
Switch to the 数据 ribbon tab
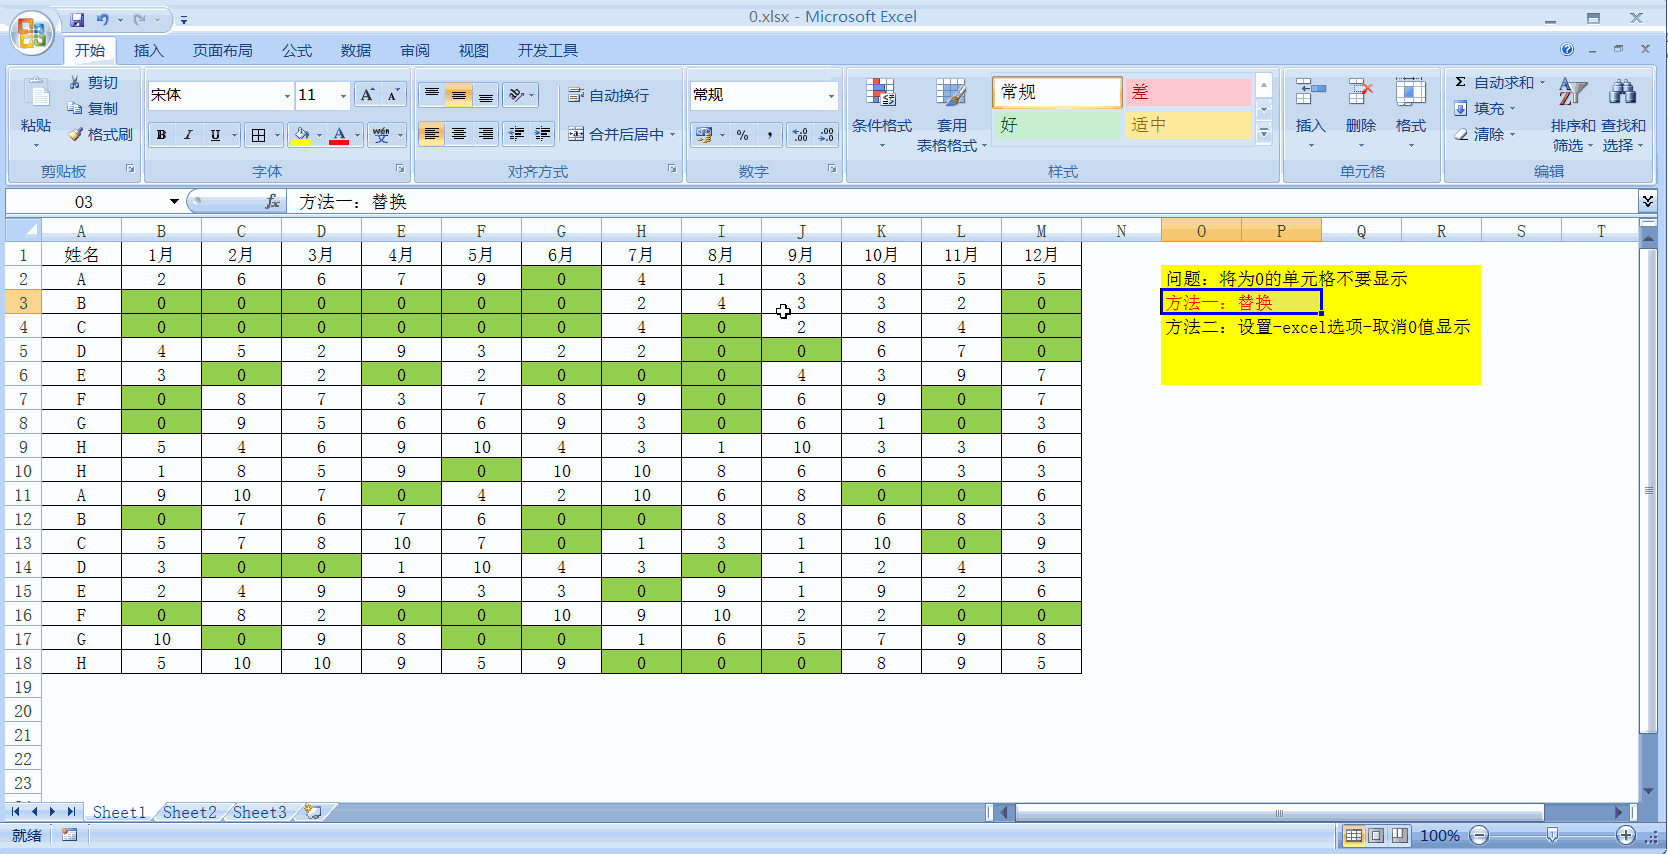[x=355, y=51]
